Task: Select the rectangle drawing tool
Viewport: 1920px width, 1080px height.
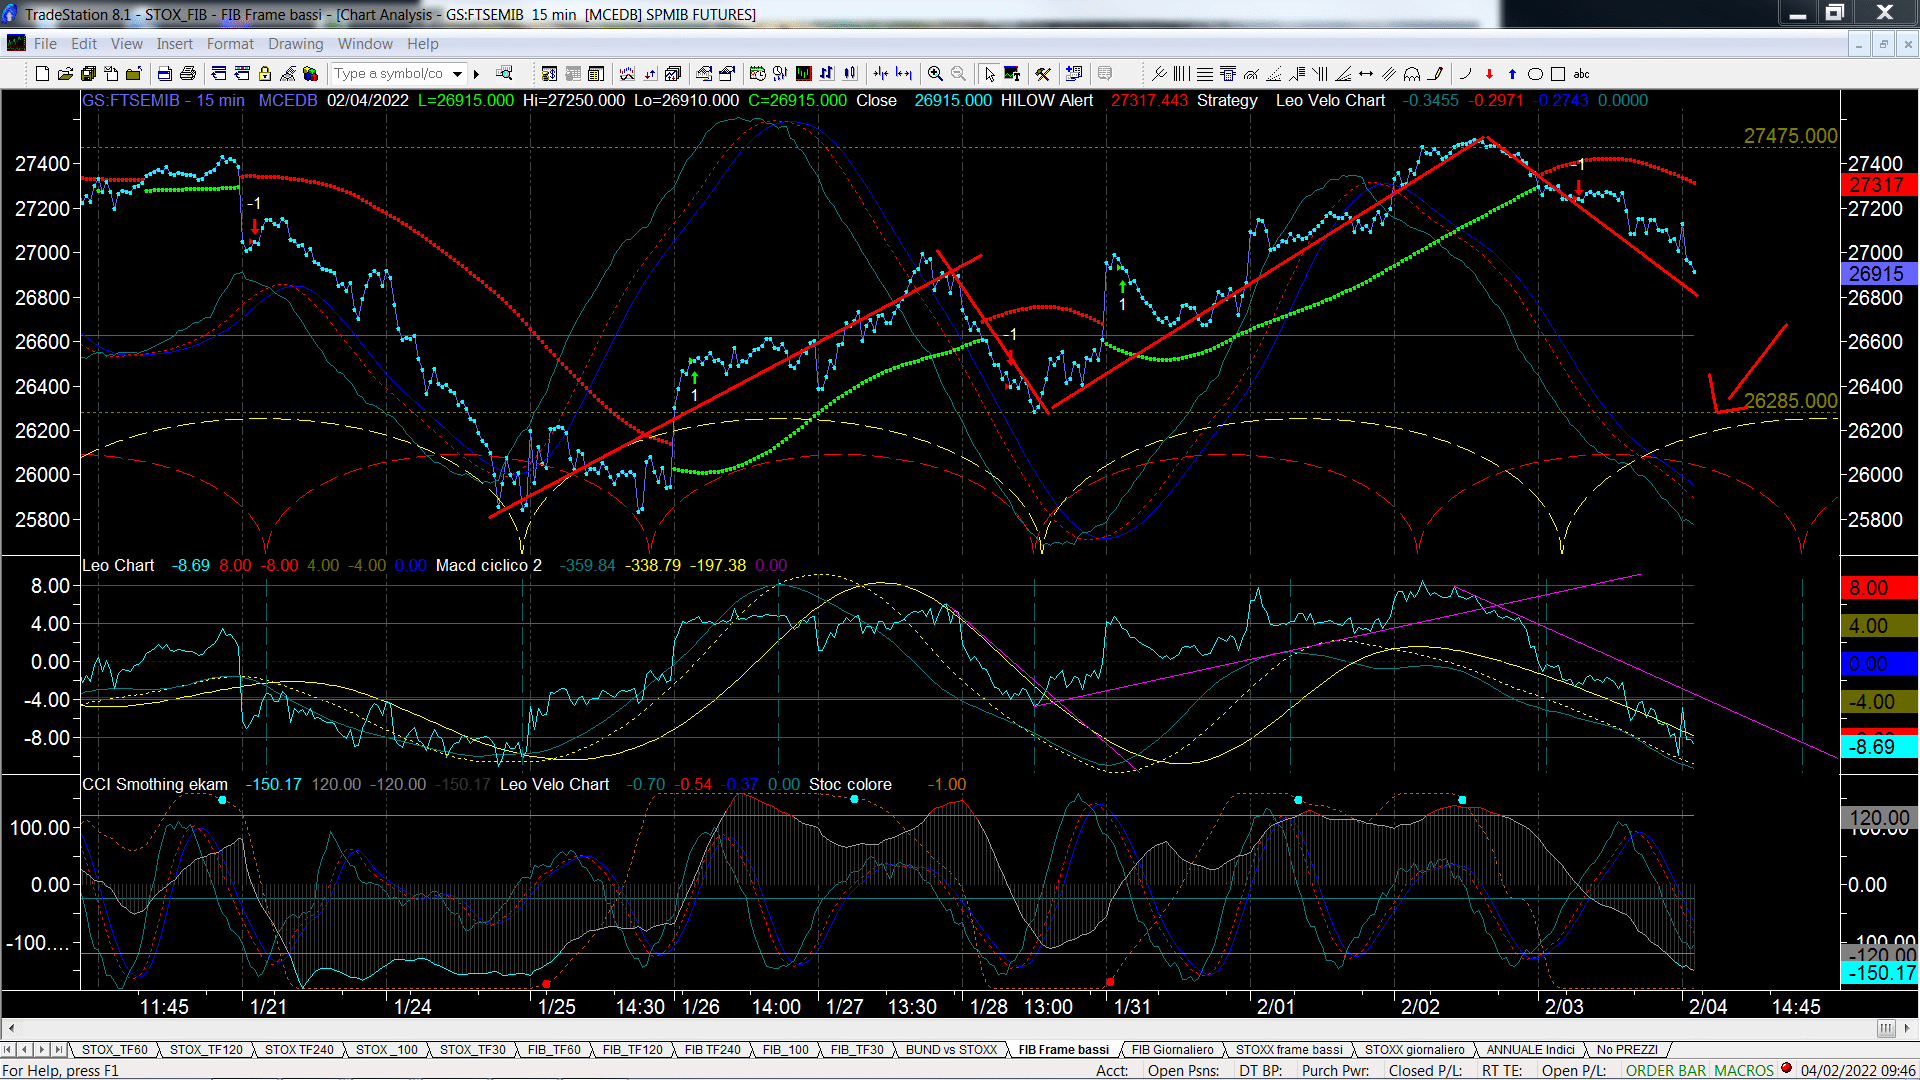Action: [x=1558, y=74]
